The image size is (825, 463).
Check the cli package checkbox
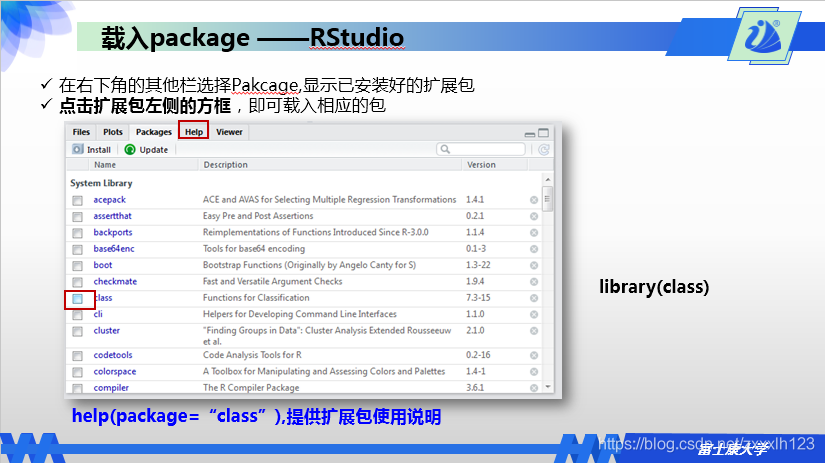pyautogui.click(x=77, y=315)
